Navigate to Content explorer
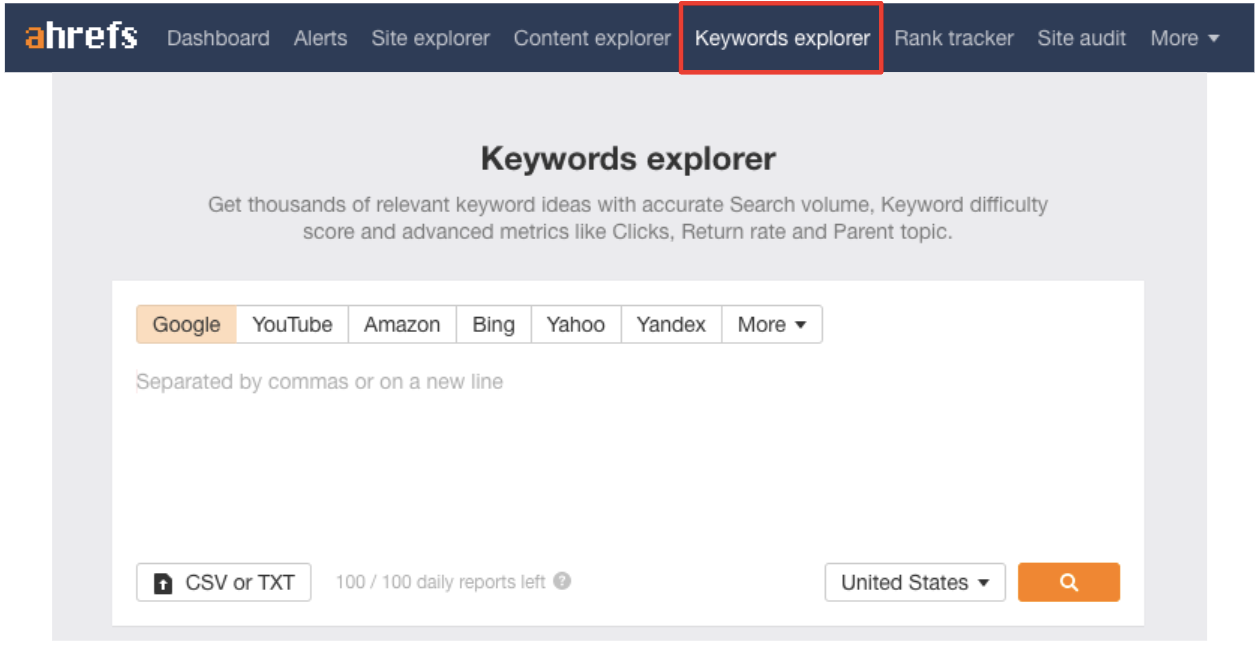This screenshot has width=1257, height=647. coord(592,38)
